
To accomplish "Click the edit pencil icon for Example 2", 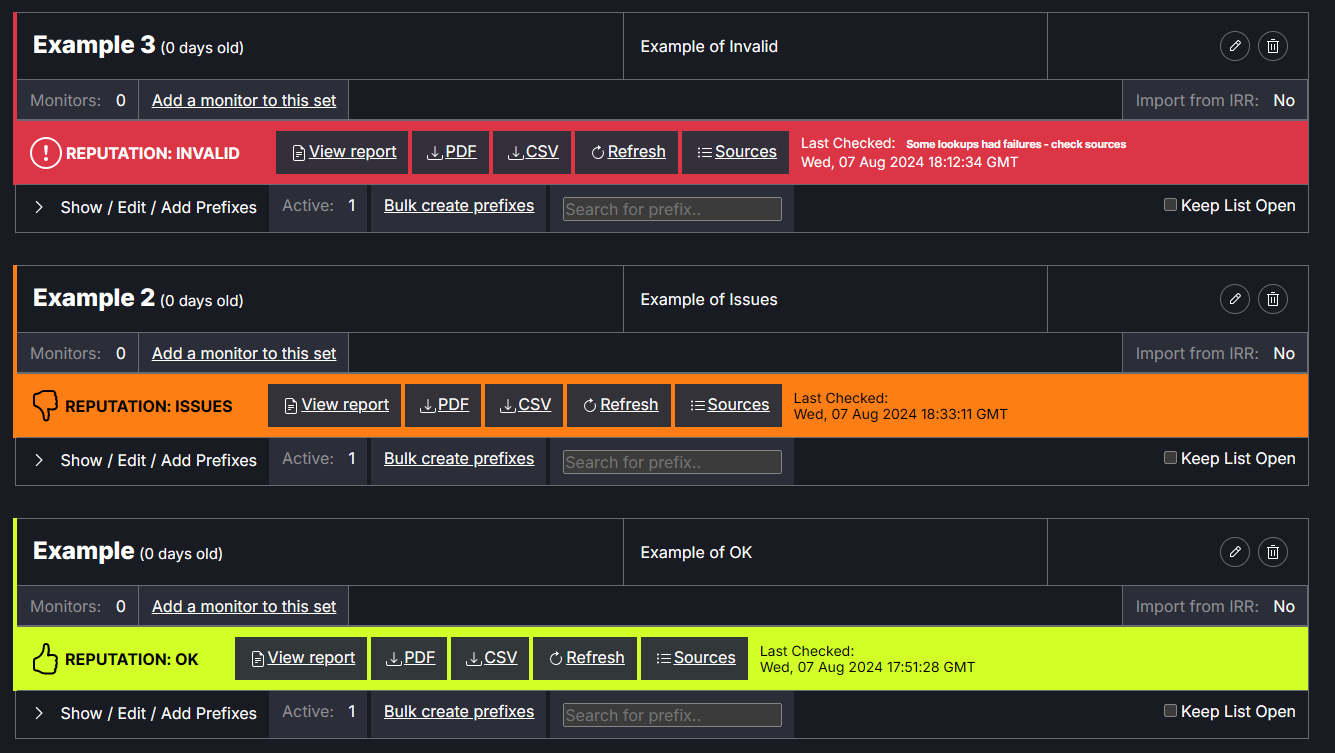I will [1235, 299].
